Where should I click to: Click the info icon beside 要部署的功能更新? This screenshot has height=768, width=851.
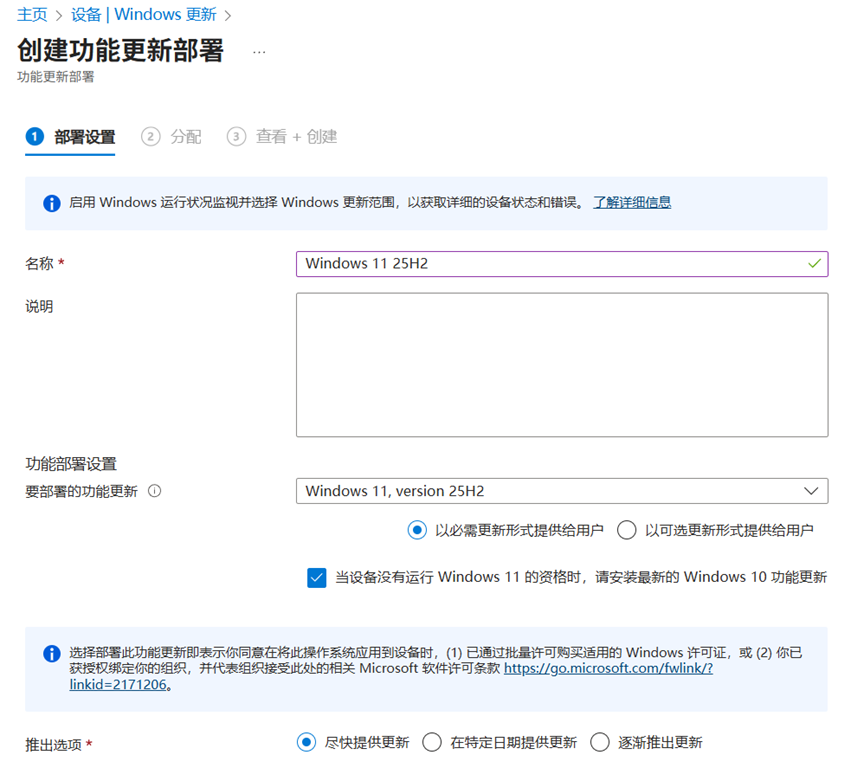[x=154, y=491]
